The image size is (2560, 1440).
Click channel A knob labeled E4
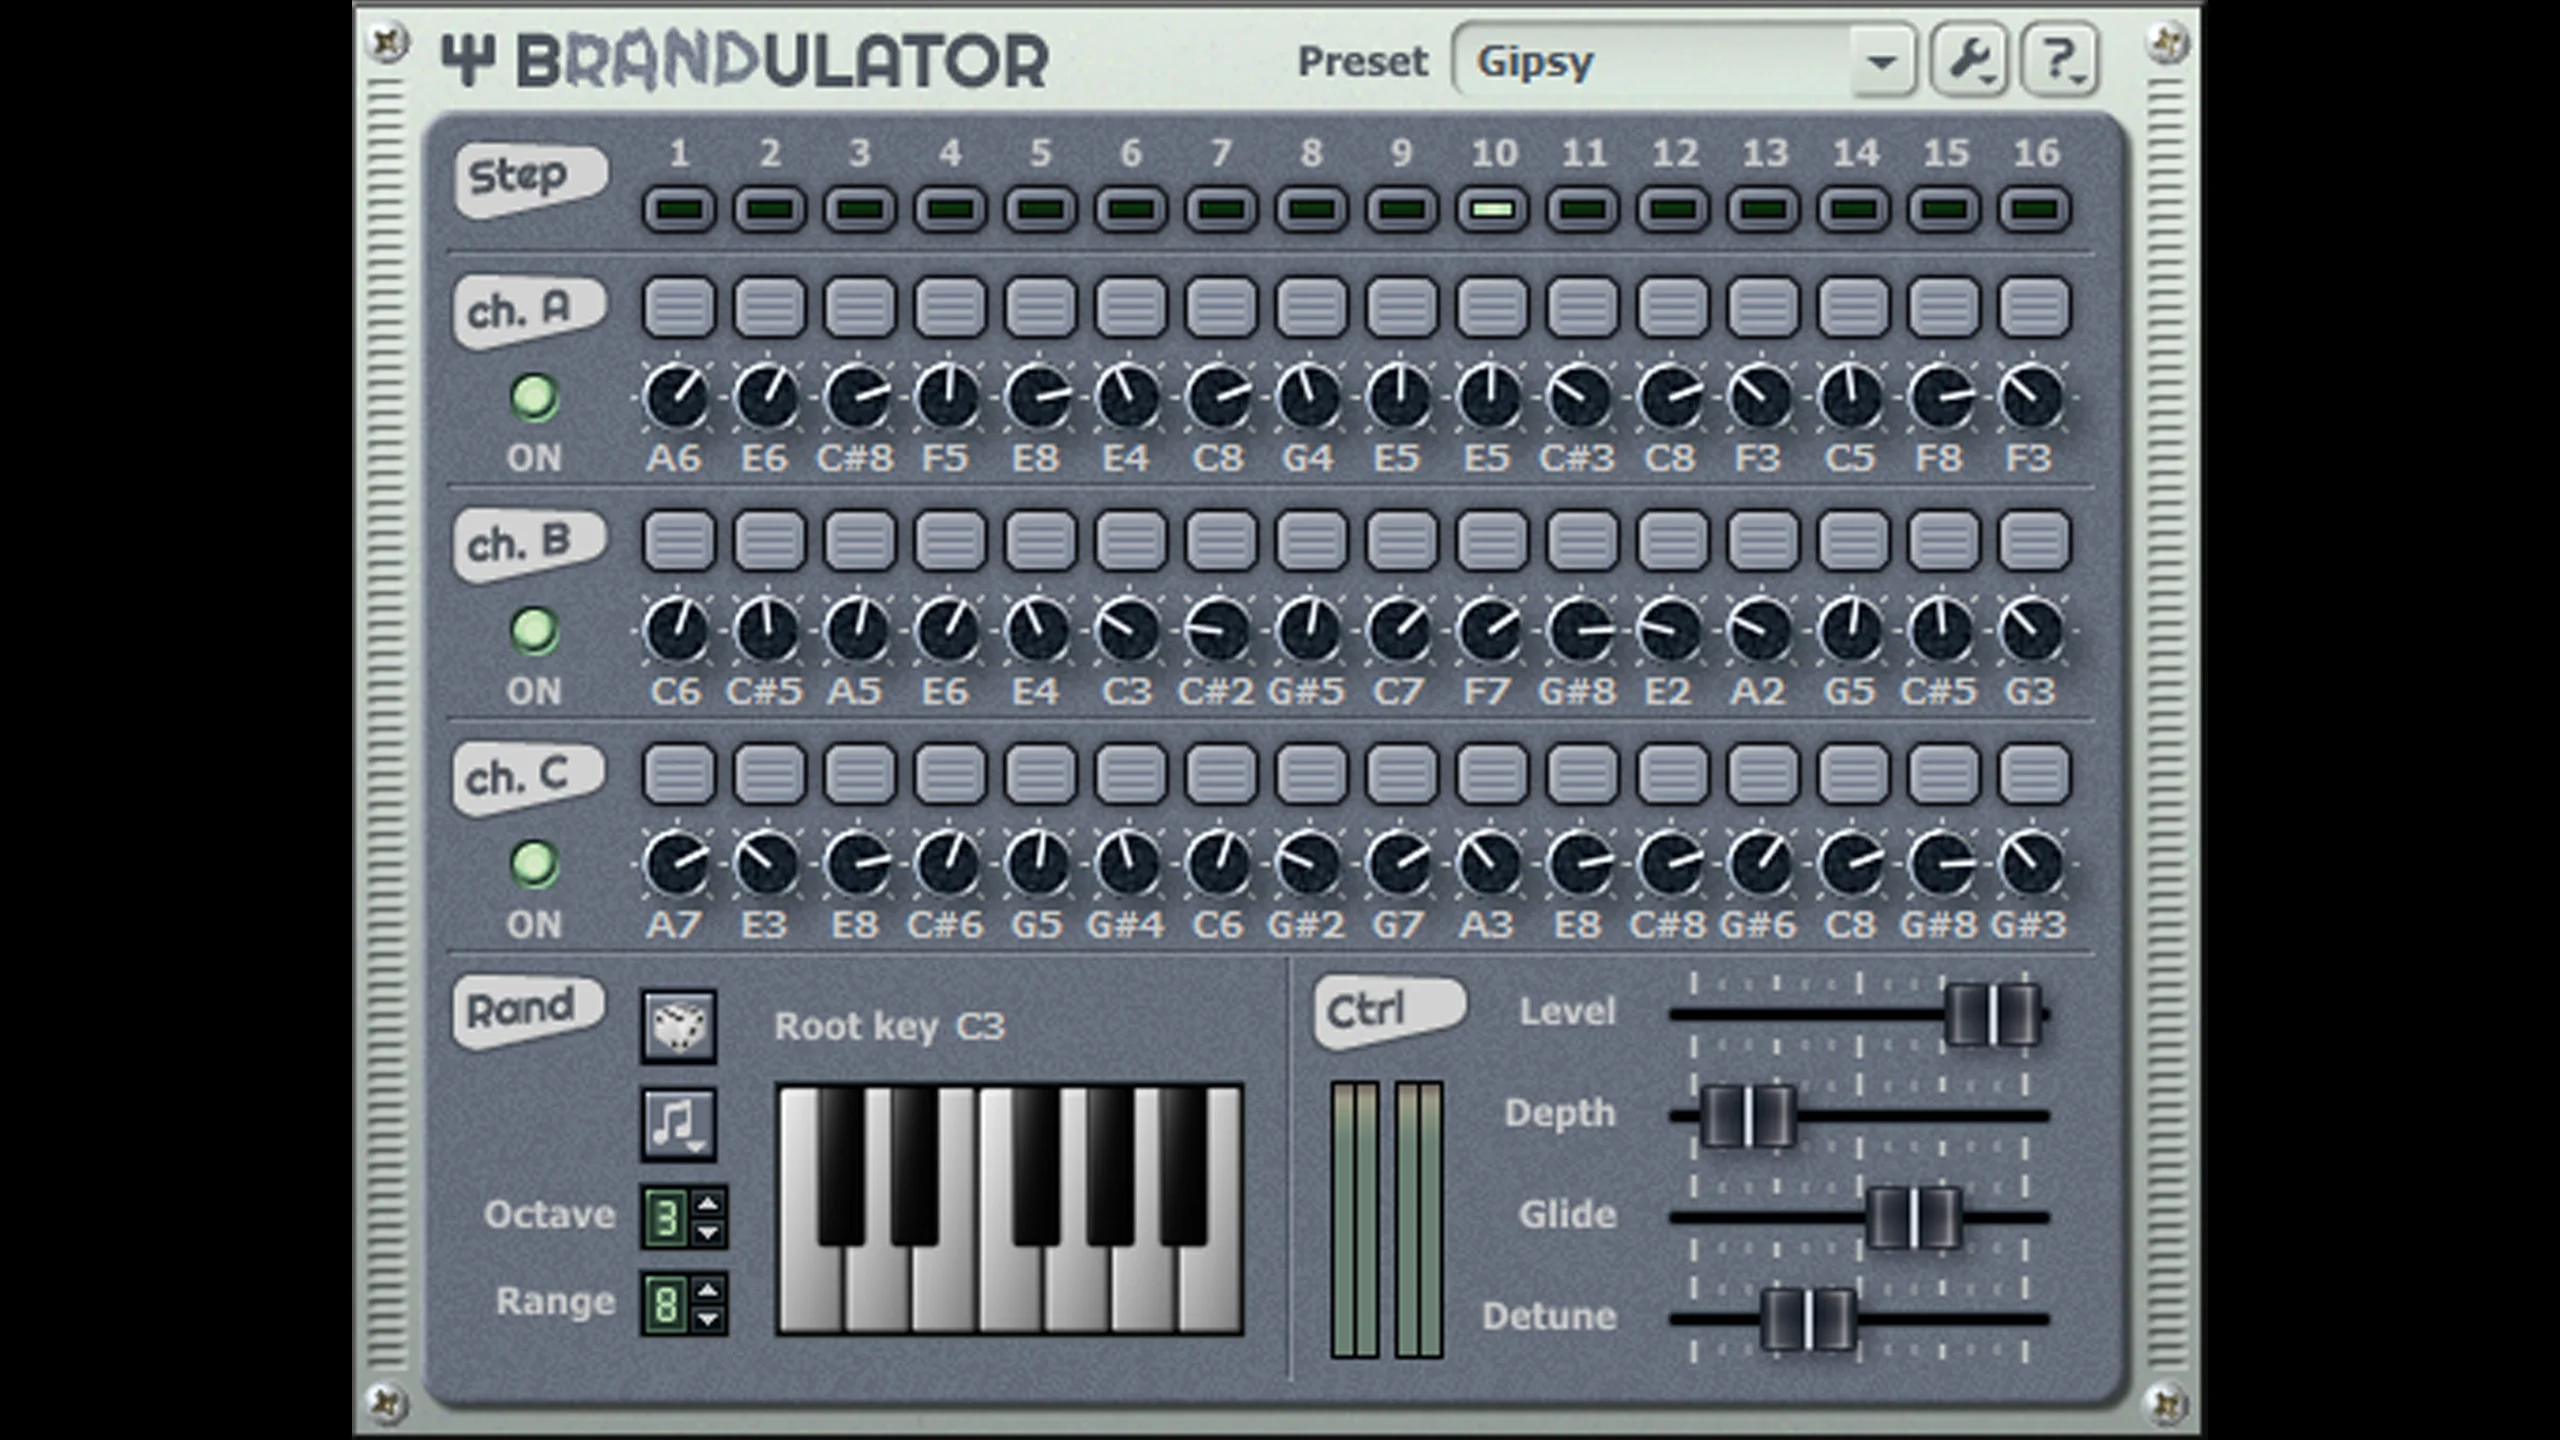[1129, 397]
